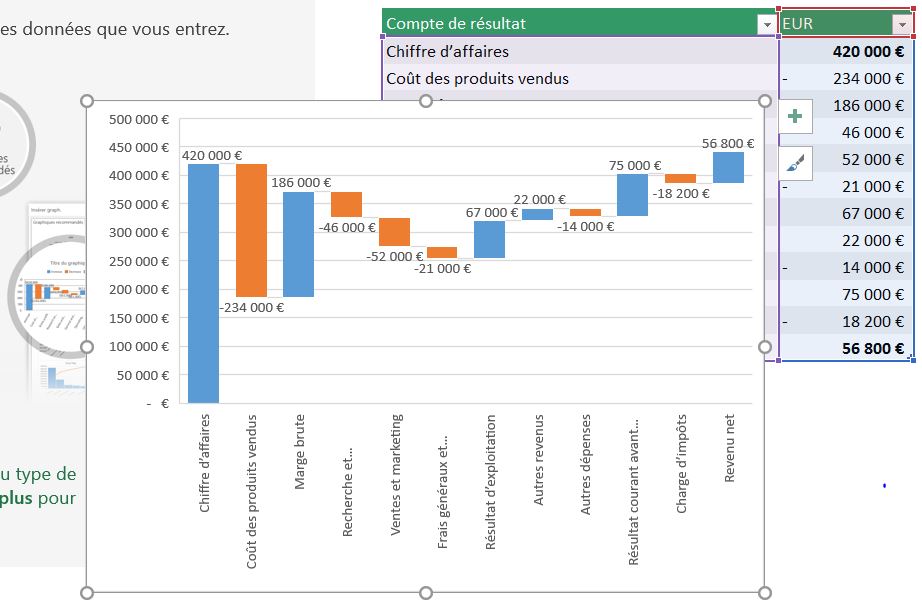This screenshot has width=922, height=612.
Task: Open the Chart Elements plus button
Action: 795,116
